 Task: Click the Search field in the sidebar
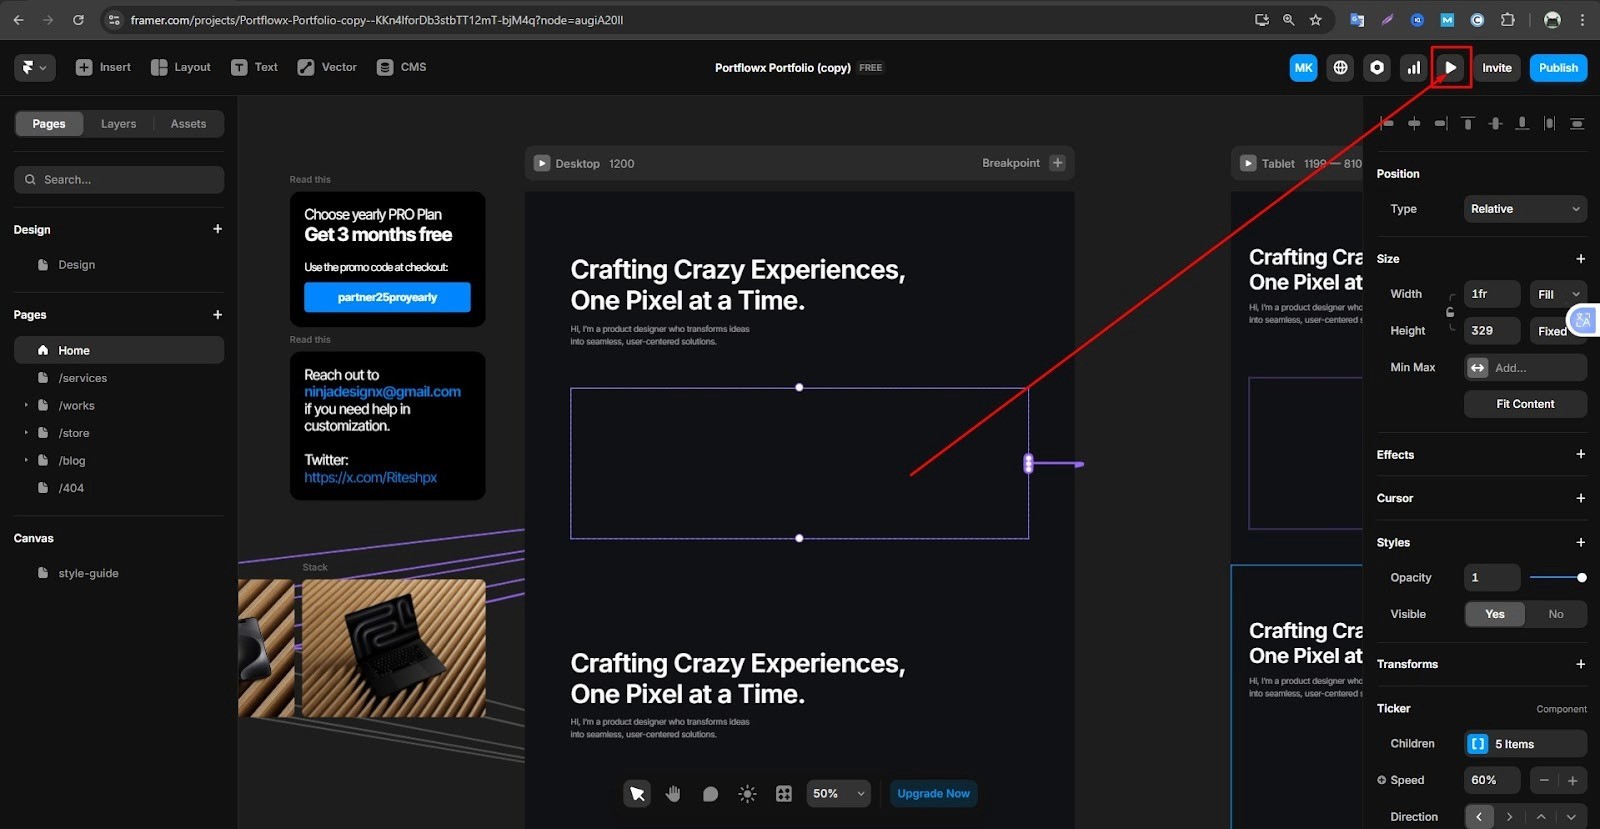coord(119,180)
